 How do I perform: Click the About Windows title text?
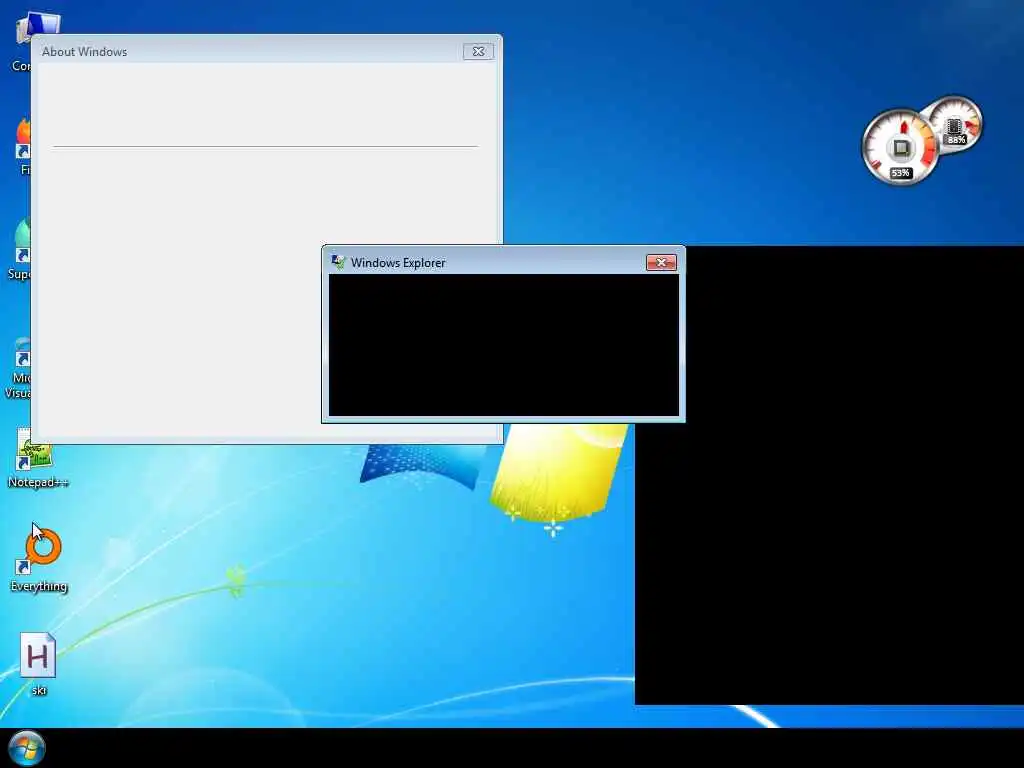tap(84, 52)
